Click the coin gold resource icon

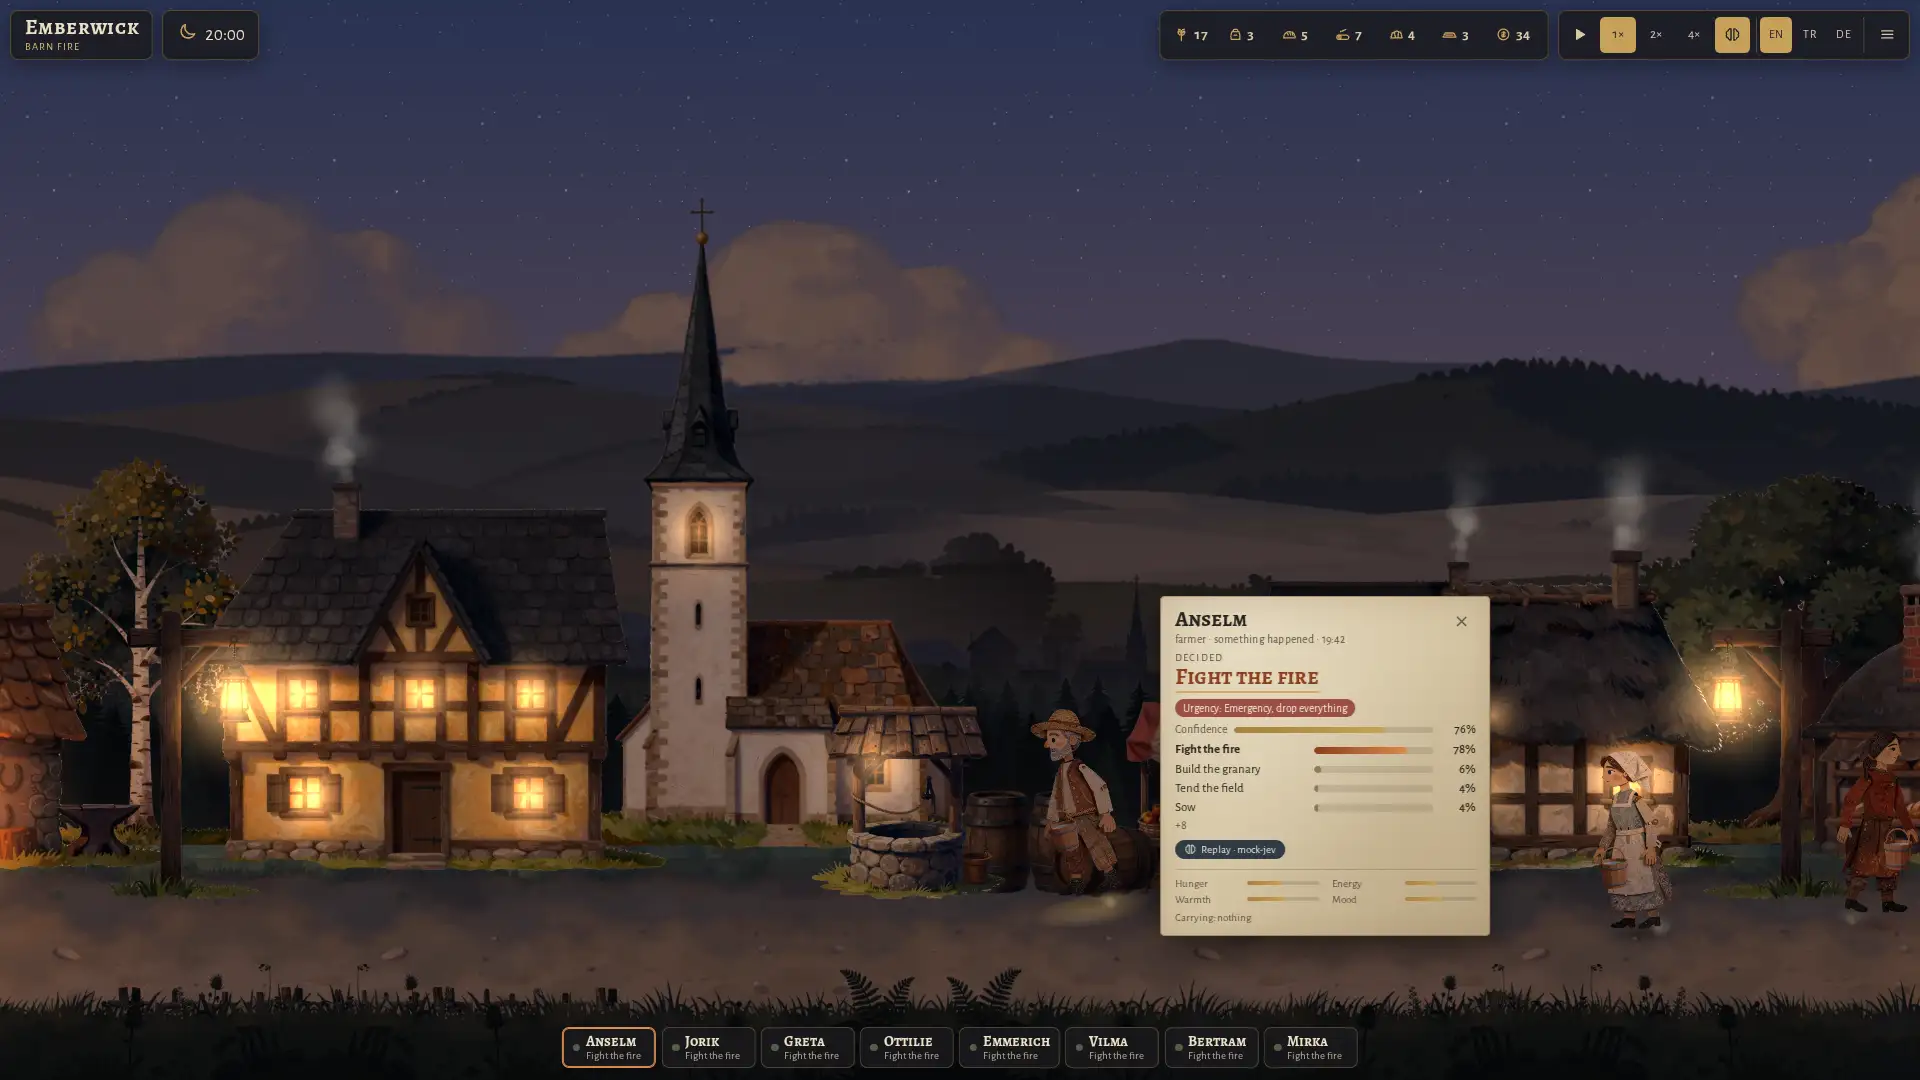coord(1503,35)
